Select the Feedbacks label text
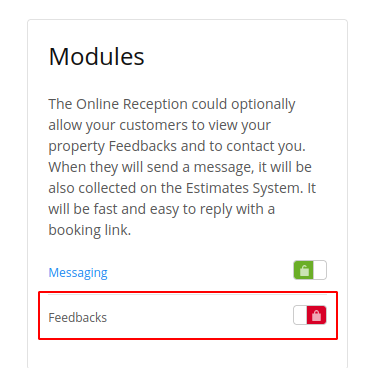379x386 pixels. coord(78,318)
